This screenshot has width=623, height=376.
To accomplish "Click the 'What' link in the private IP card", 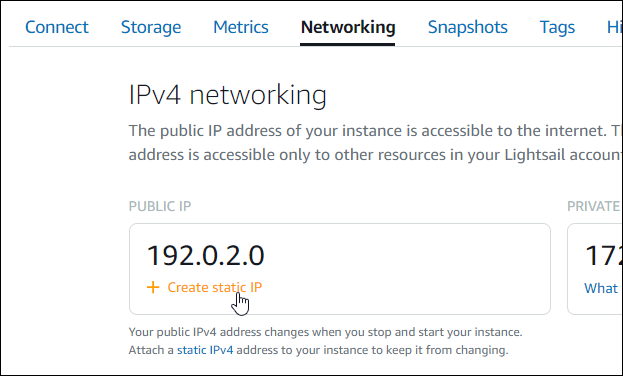I will click(x=601, y=288).
